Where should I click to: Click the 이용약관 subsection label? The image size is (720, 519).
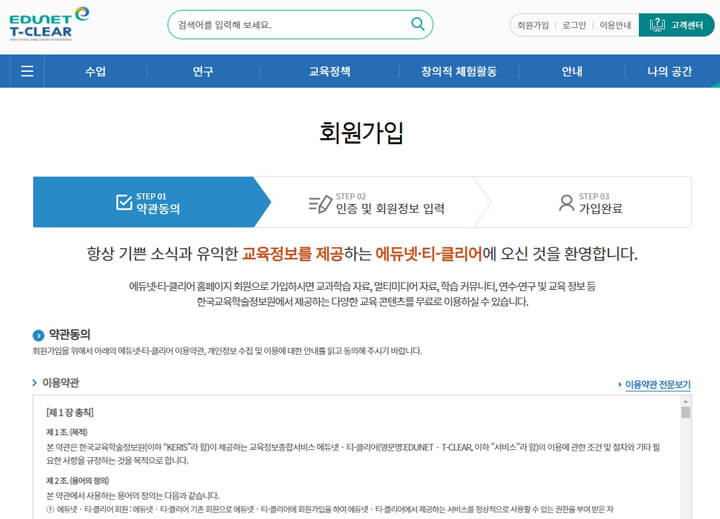click(x=61, y=383)
